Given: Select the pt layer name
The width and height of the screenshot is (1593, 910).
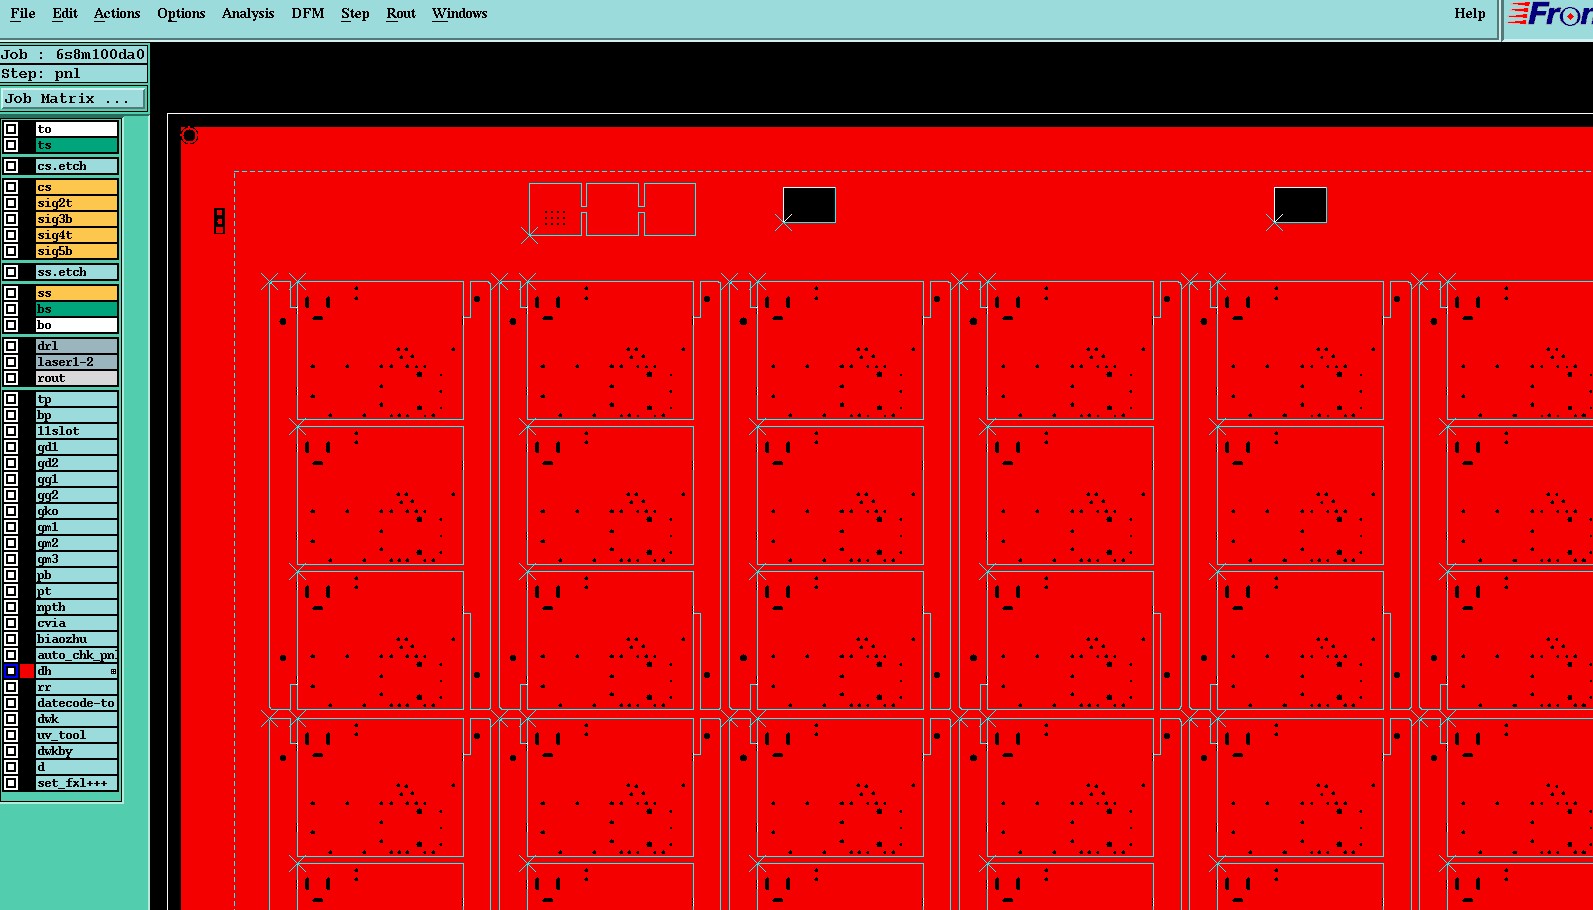Looking at the screenshot, I should [x=77, y=591].
